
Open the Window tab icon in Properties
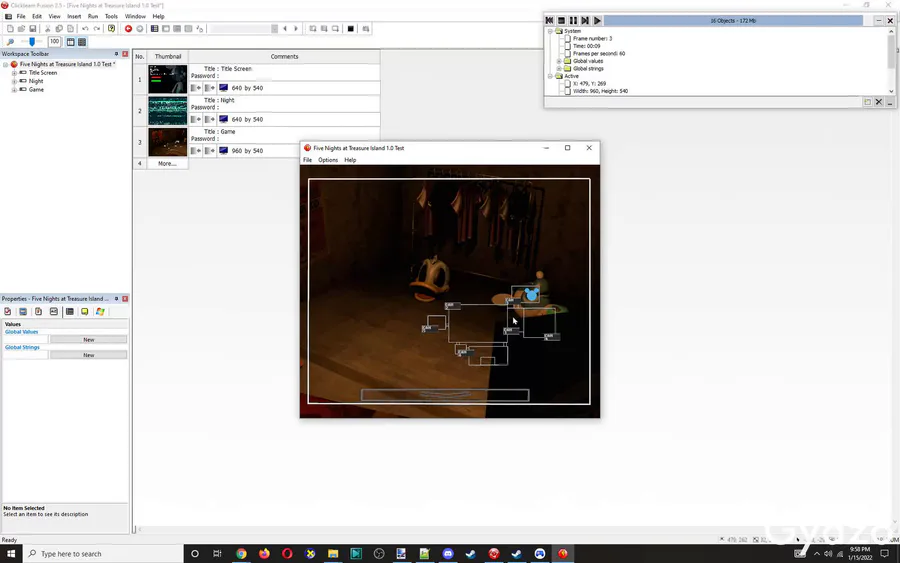point(23,312)
